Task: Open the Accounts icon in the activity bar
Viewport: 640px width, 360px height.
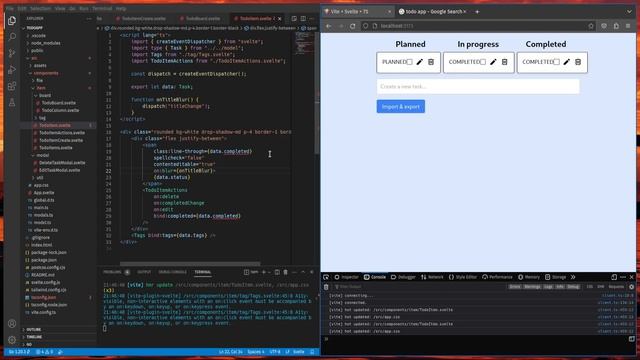Action: coord(12,324)
